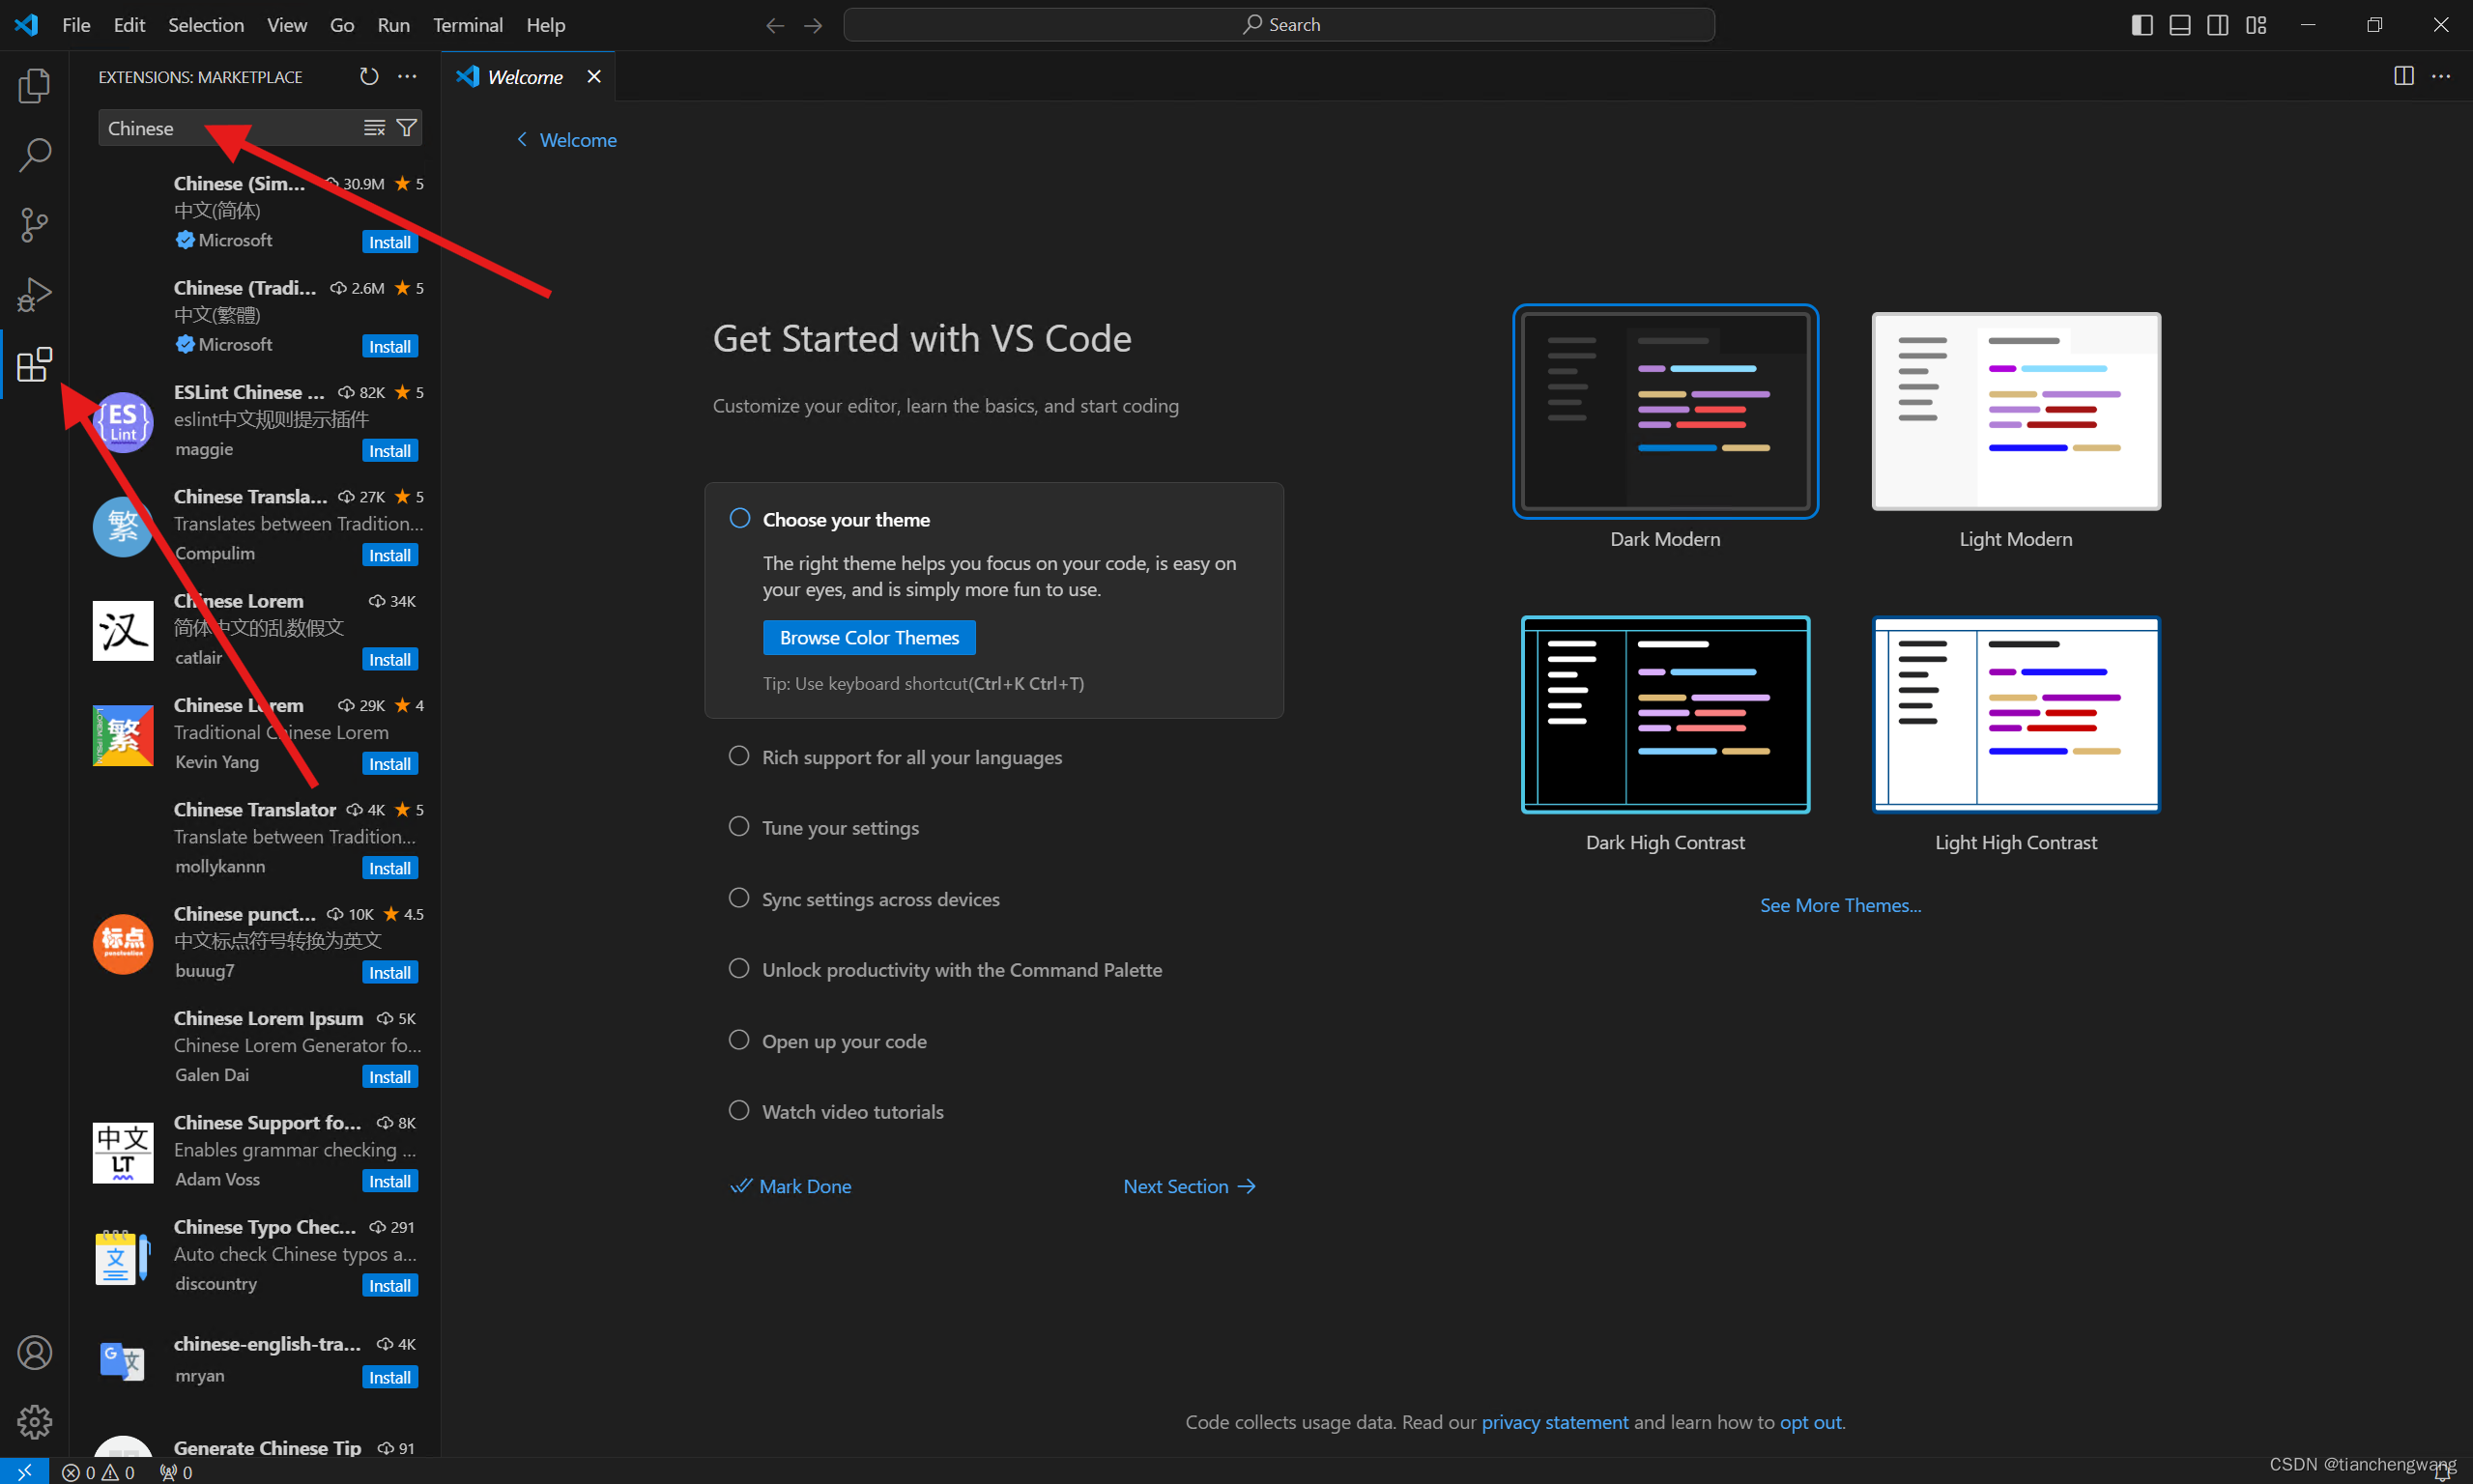2473x1484 pixels.
Task: Open a Remote Window from status bar
Action: [24, 1472]
